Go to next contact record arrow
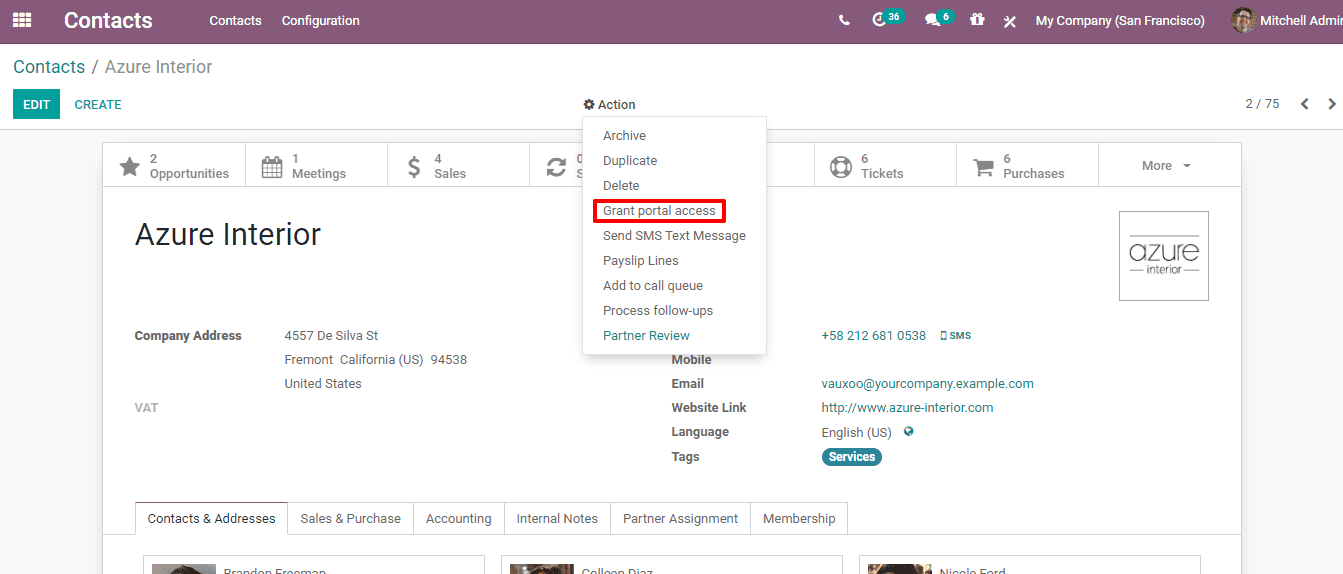This screenshot has width=1343, height=574. pyautogui.click(x=1332, y=104)
